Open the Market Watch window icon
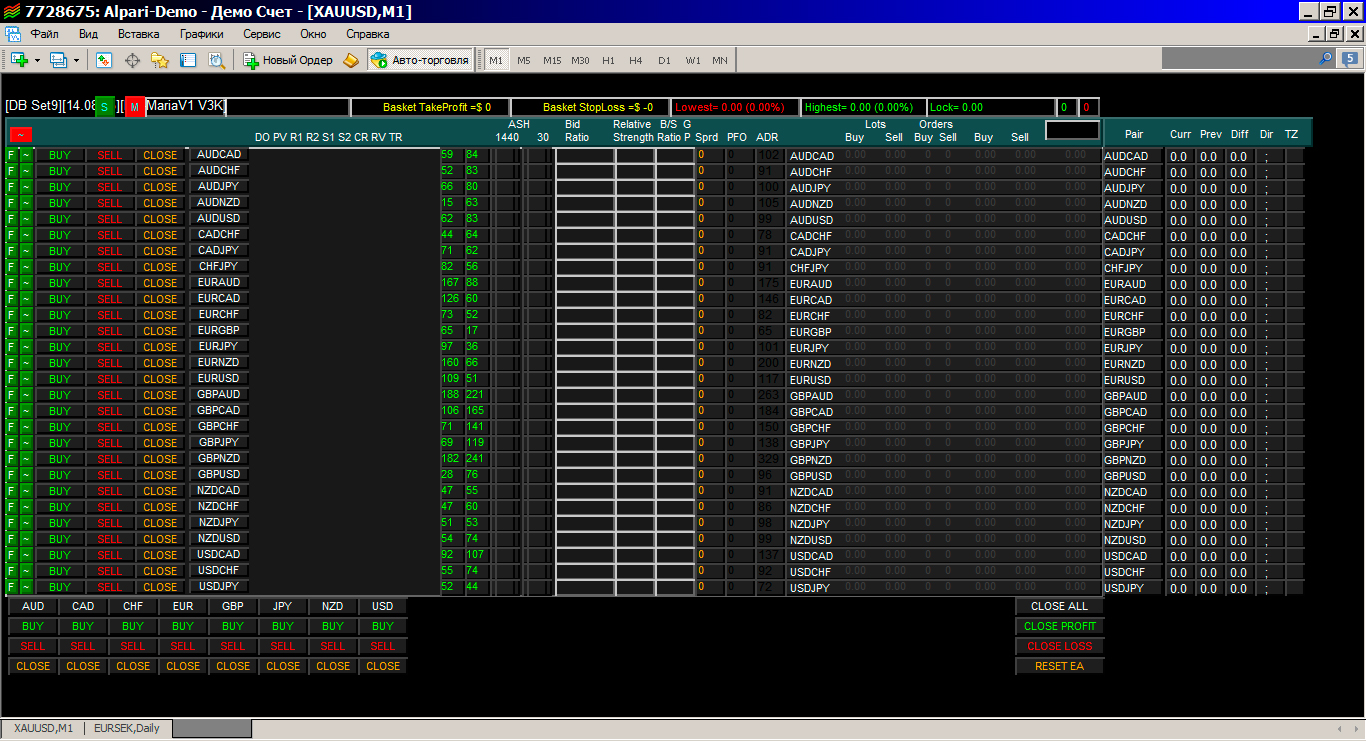Image resolution: width=1366 pixels, height=741 pixels. [x=104, y=60]
